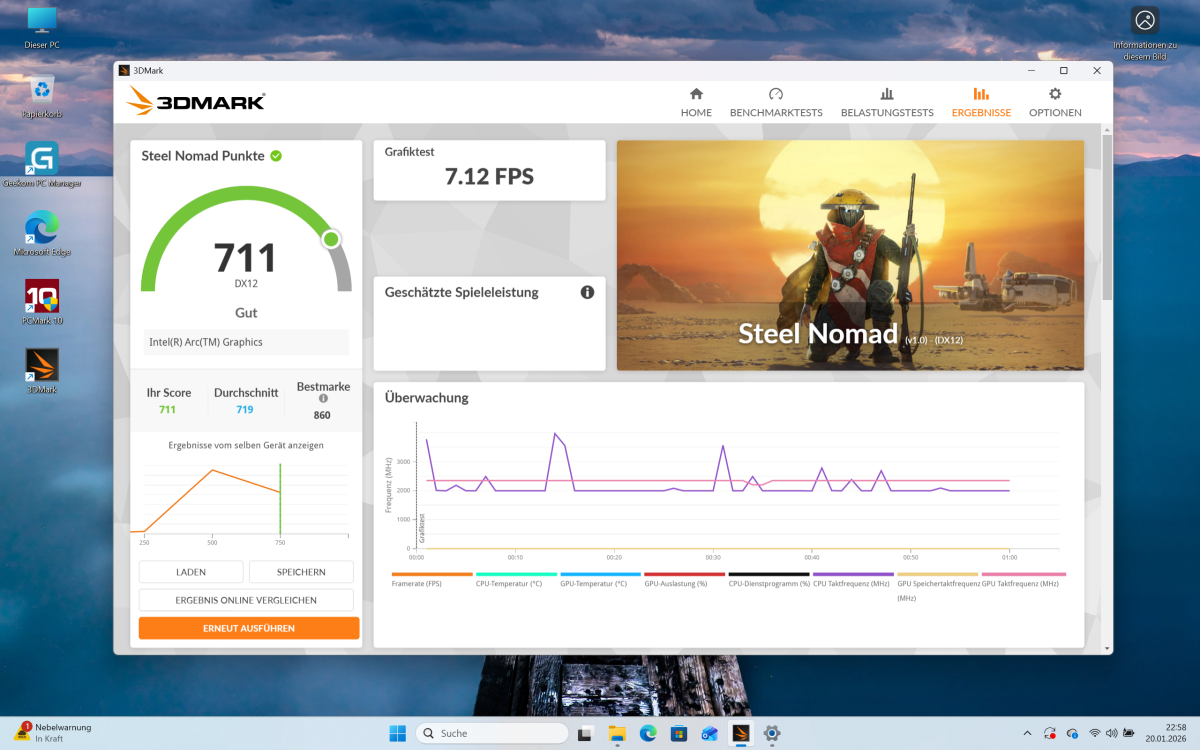Select the Durchschnitt score column
1200x750 pixels.
click(245, 399)
